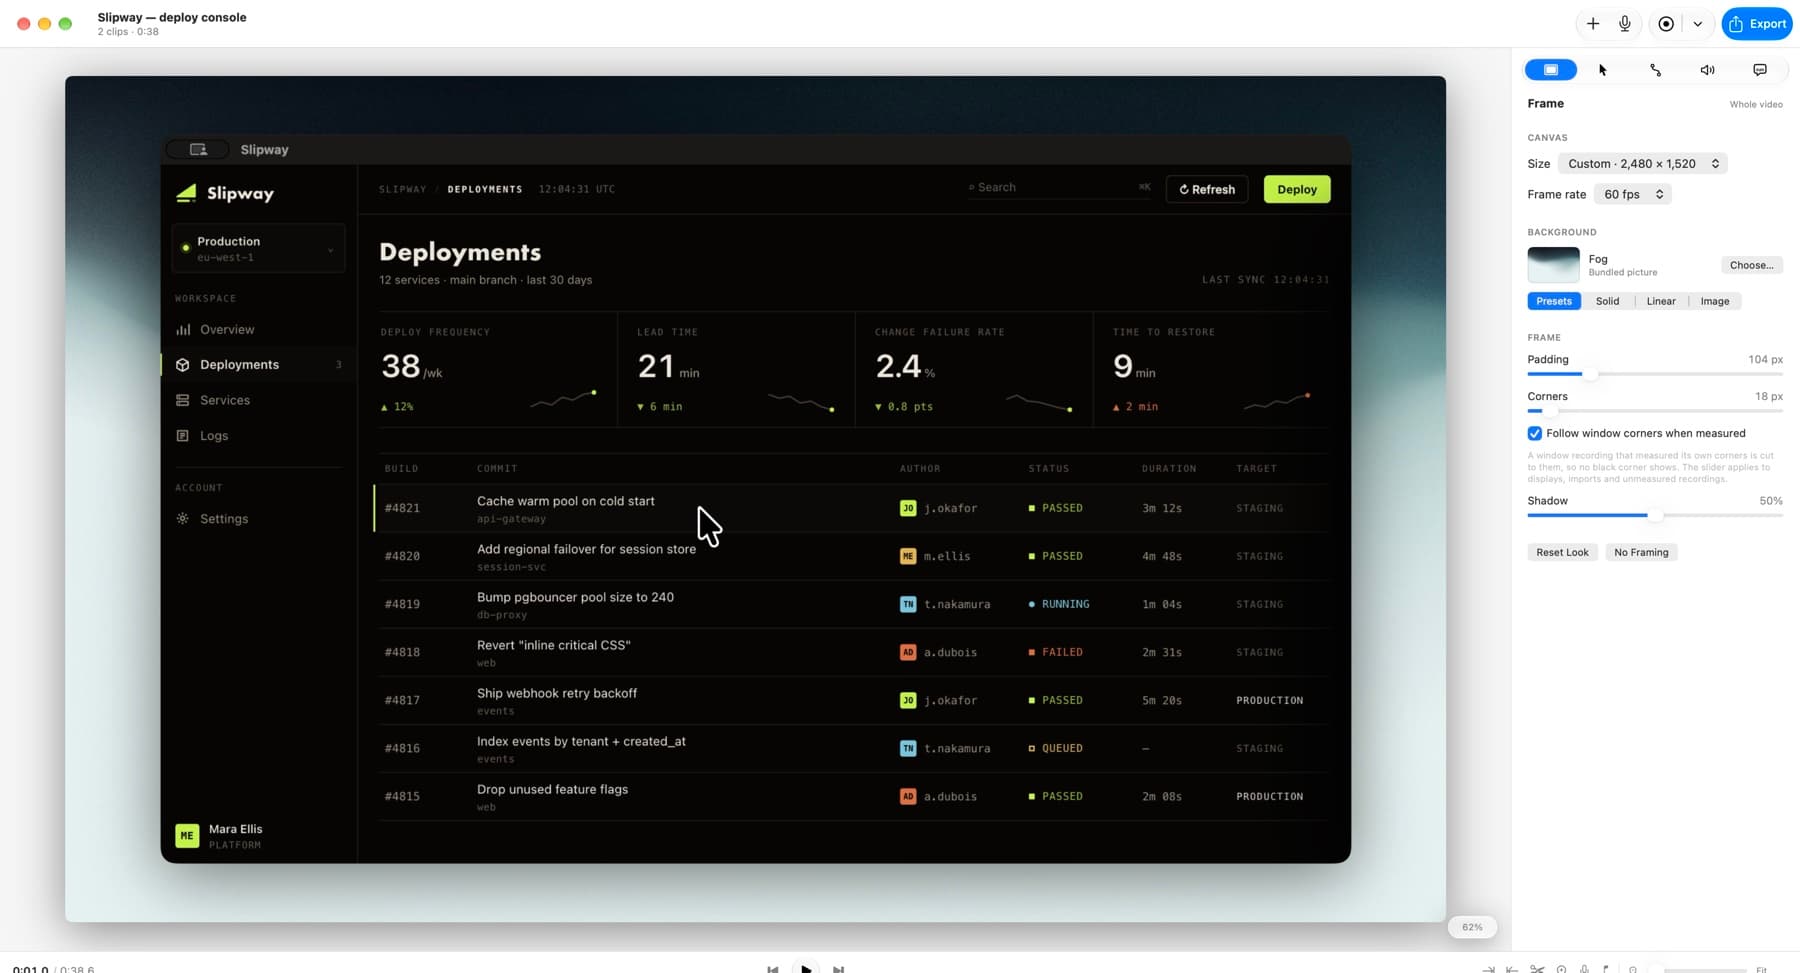
Task: Click the Overview label in the preview sidebar
Action: click(227, 330)
